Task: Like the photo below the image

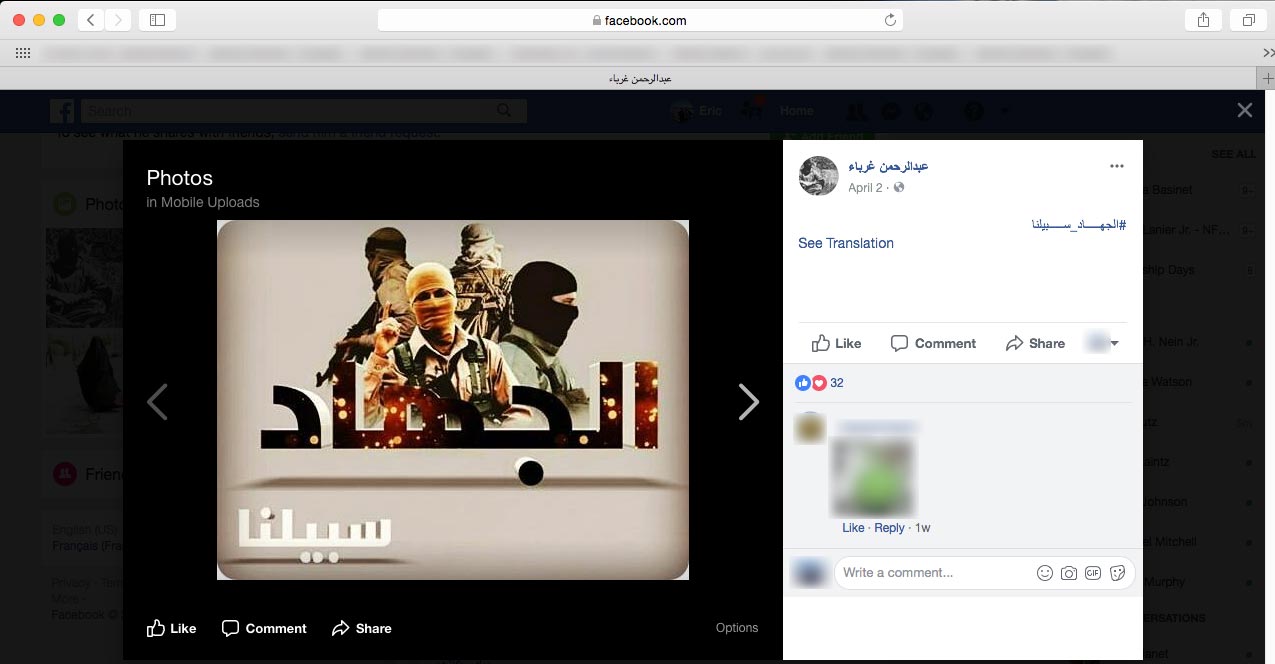Action: point(171,628)
